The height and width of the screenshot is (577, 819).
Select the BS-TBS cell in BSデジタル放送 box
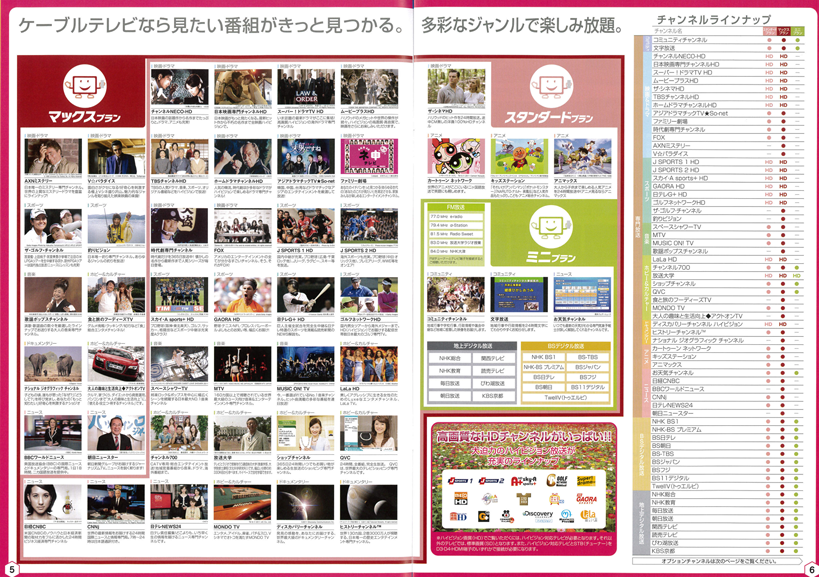pos(588,357)
